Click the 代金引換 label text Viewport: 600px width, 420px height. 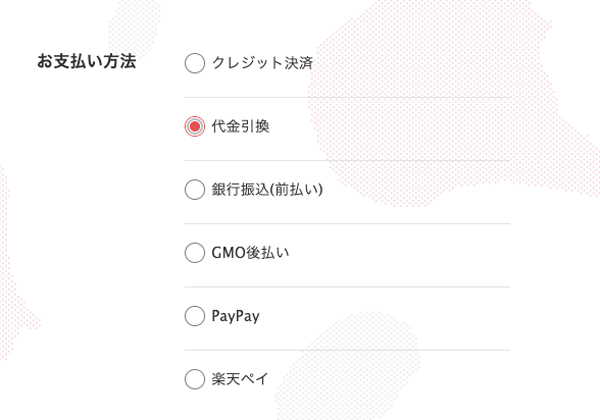click(x=240, y=126)
